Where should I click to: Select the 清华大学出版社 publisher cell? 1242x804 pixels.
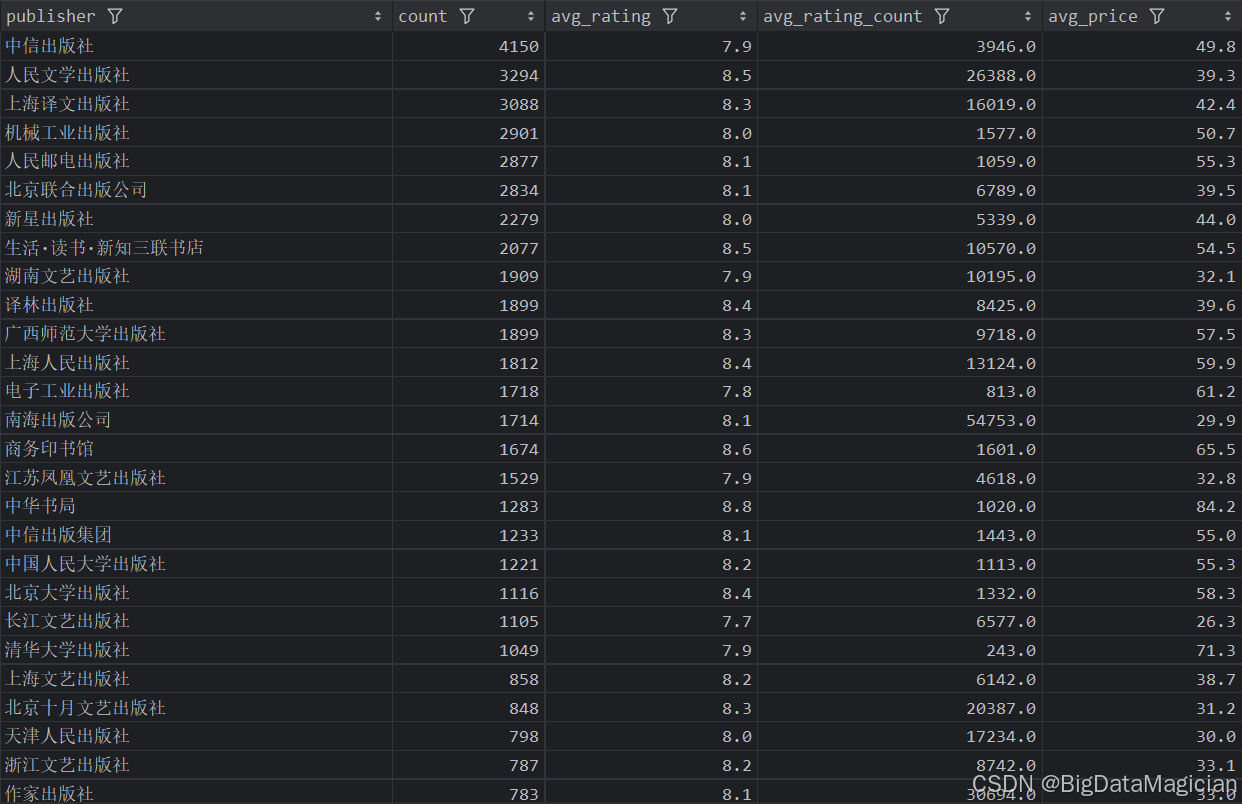click(196, 650)
